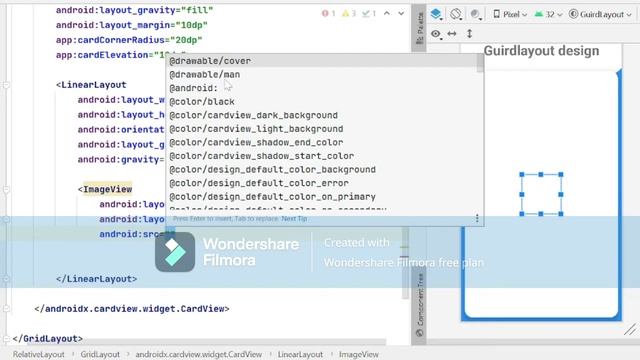The height and width of the screenshot is (360, 640).
Task: Click the opening LinearLayout tag in the code
Action: click(91, 85)
